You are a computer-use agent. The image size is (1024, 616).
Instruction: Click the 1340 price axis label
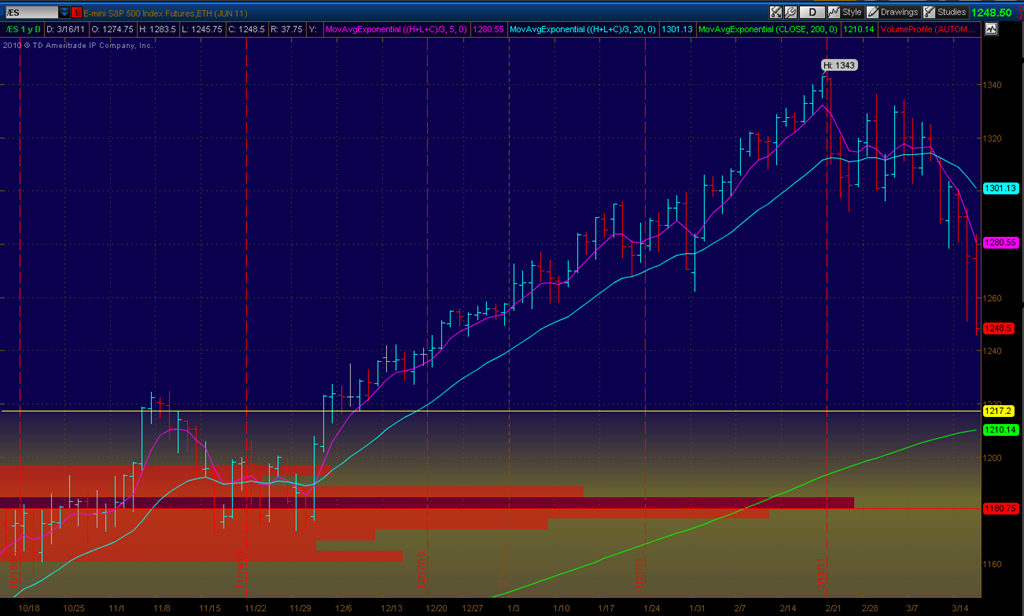coord(993,85)
